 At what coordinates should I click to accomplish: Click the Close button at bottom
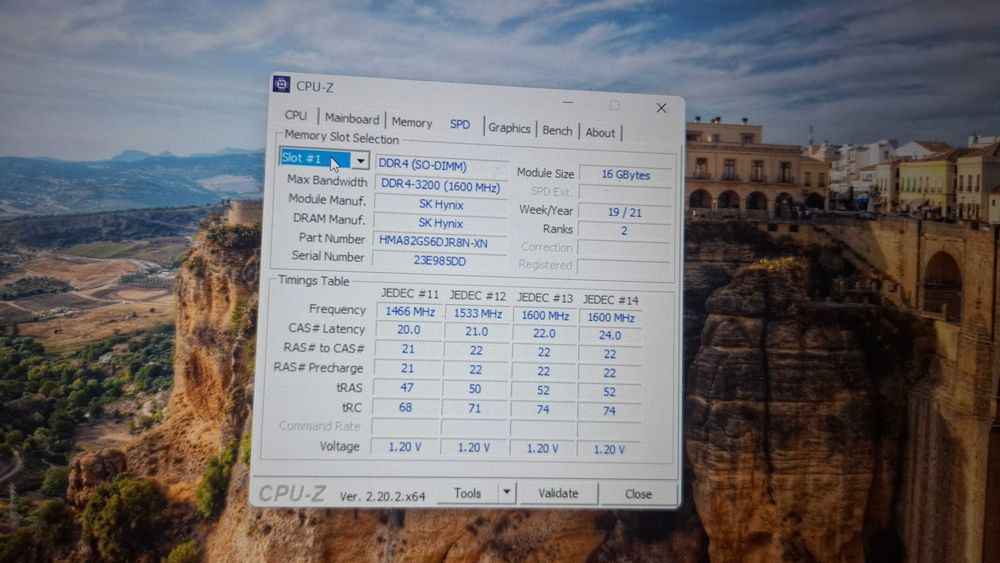pyautogui.click(x=638, y=494)
